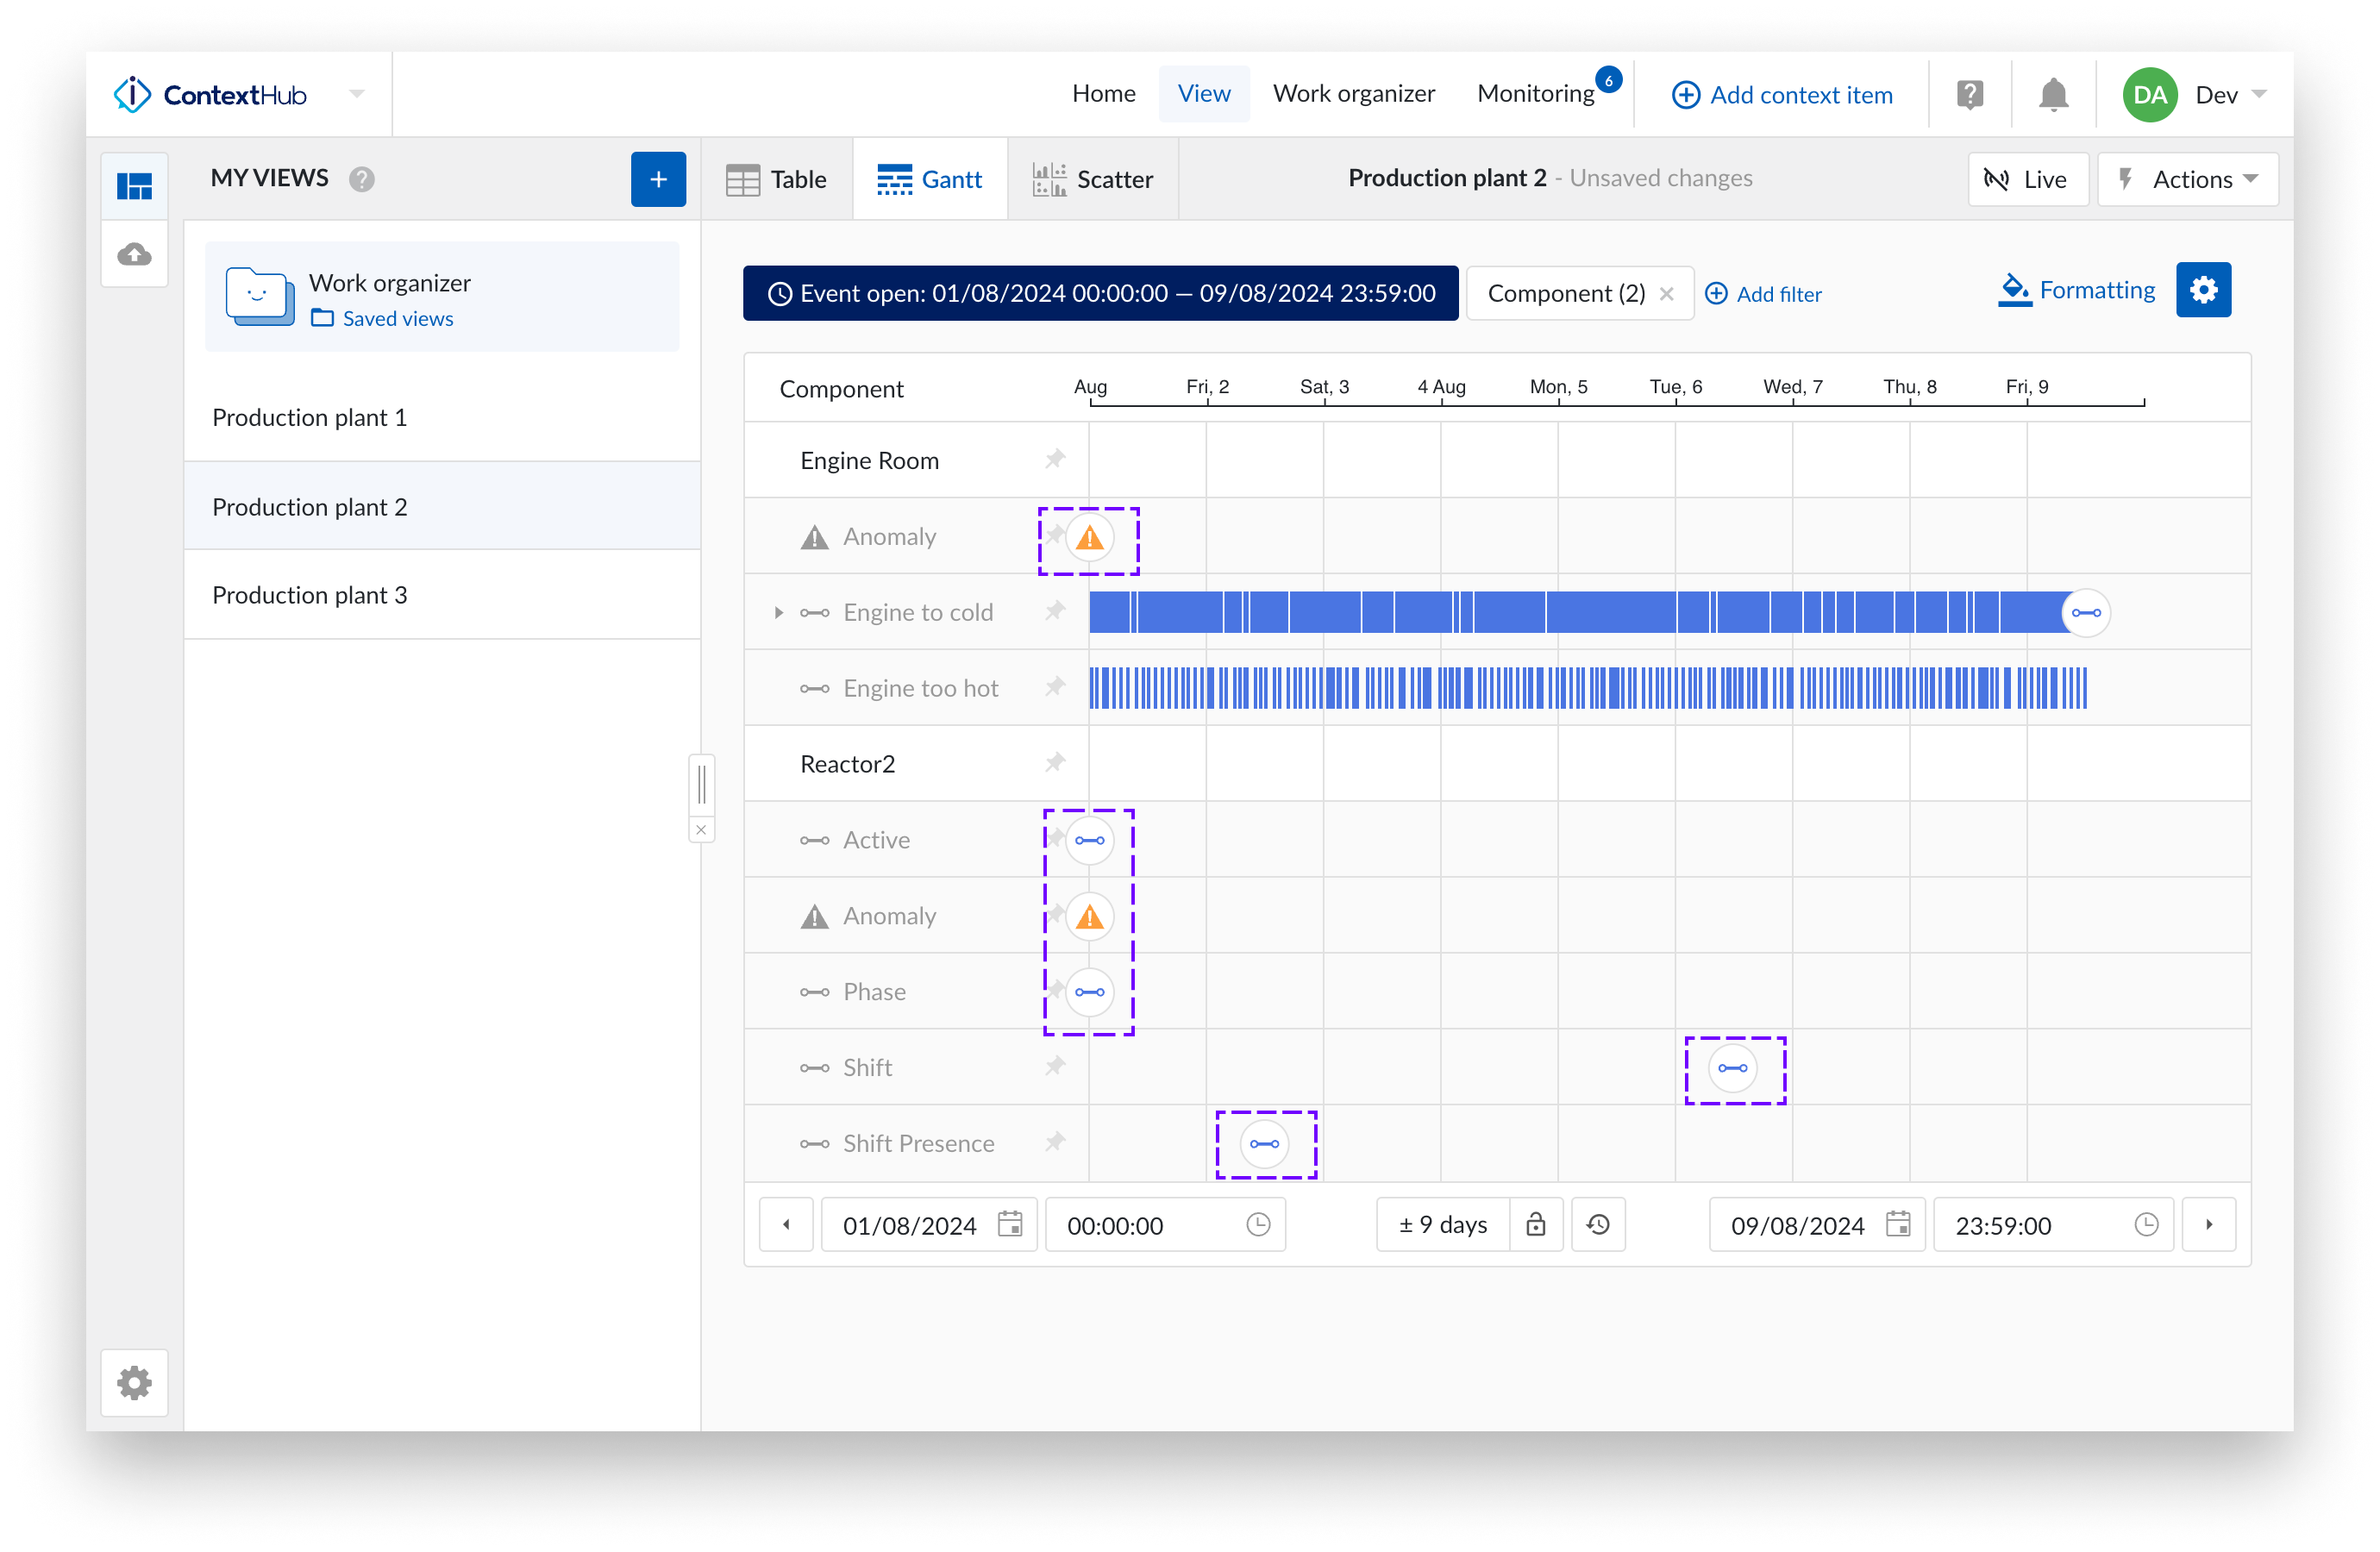The width and height of the screenshot is (2380, 1552).
Task: Click the add new view plus button
Action: (x=658, y=179)
